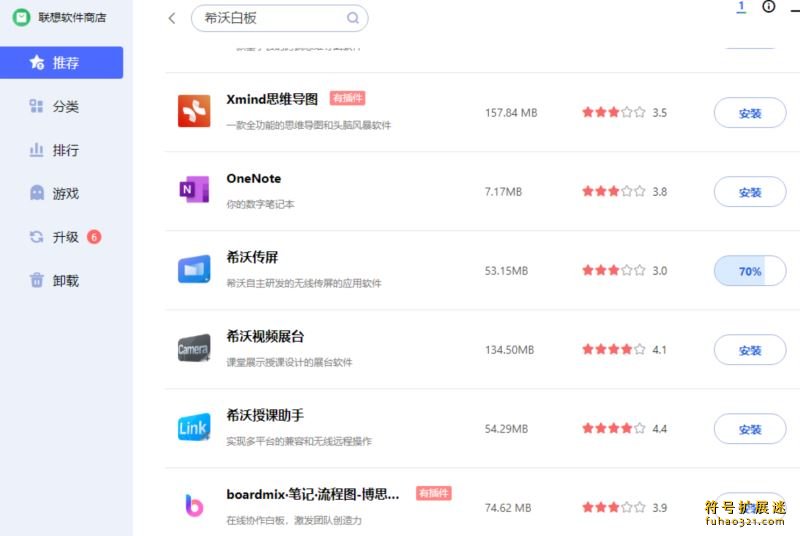Click the 7.17MB size text
The width and height of the screenshot is (800, 536).
click(503, 192)
